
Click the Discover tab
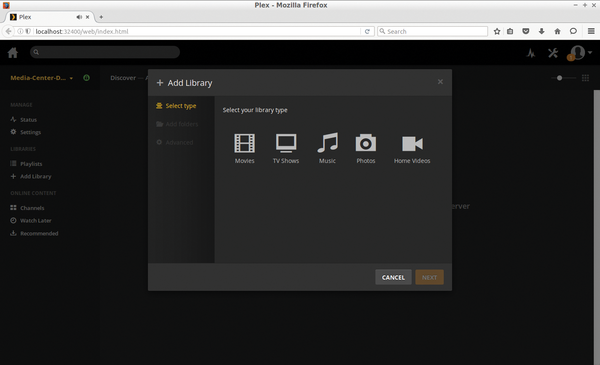point(123,78)
